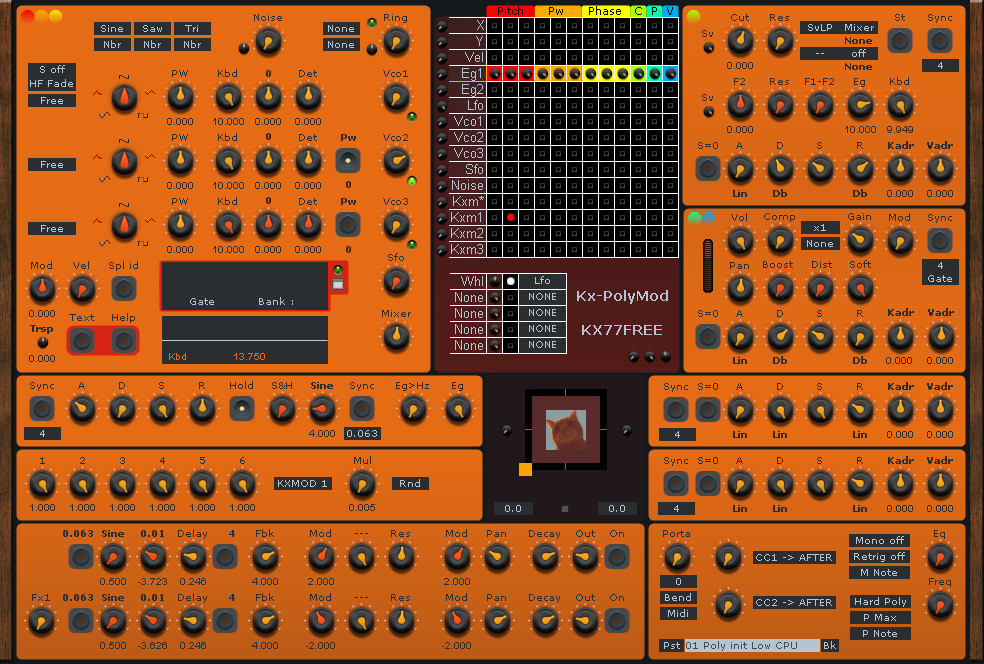The width and height of the screenshot is (984, 664).
Task: Click the Comp knob in amp section
Action: click(779, 240)
